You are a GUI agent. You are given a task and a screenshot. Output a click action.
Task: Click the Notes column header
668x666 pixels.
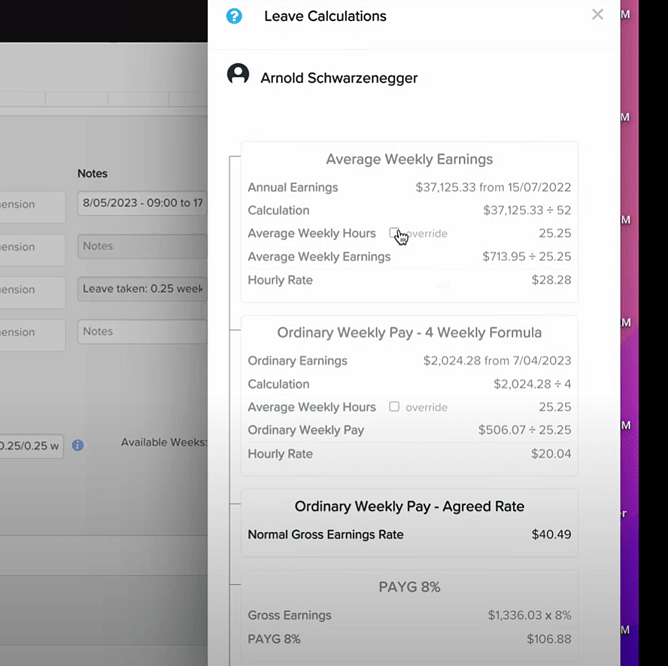pyautogui.click(x=92, y=174)
